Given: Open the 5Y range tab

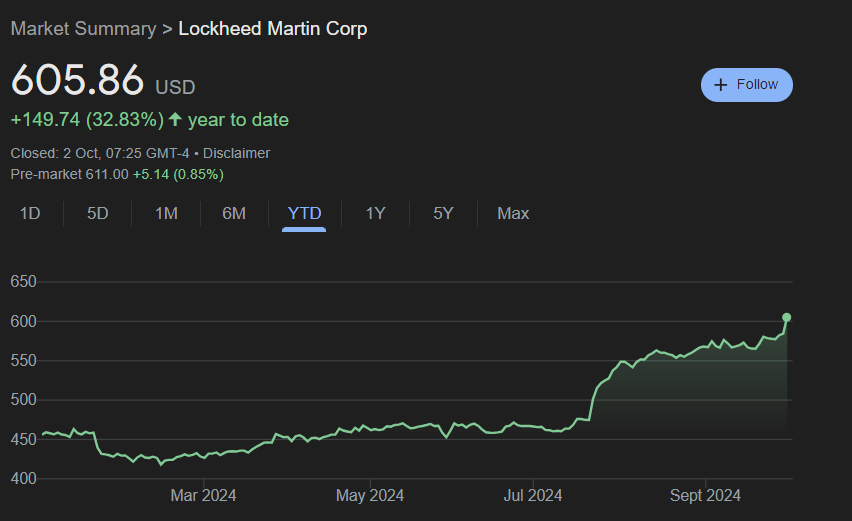Looking at the screenshot, I should click(443, 214).
